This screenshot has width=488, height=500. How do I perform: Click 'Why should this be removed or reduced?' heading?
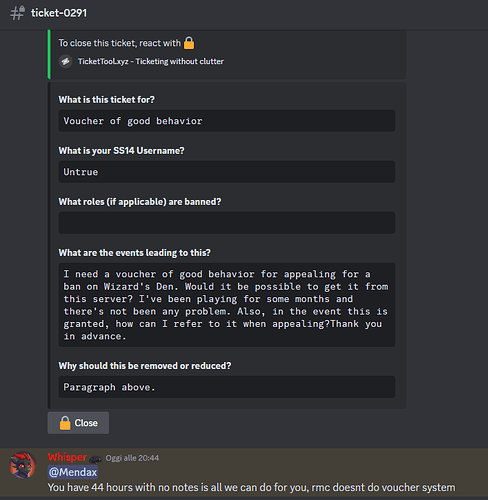pyautogui.click(x=145, y=366)
